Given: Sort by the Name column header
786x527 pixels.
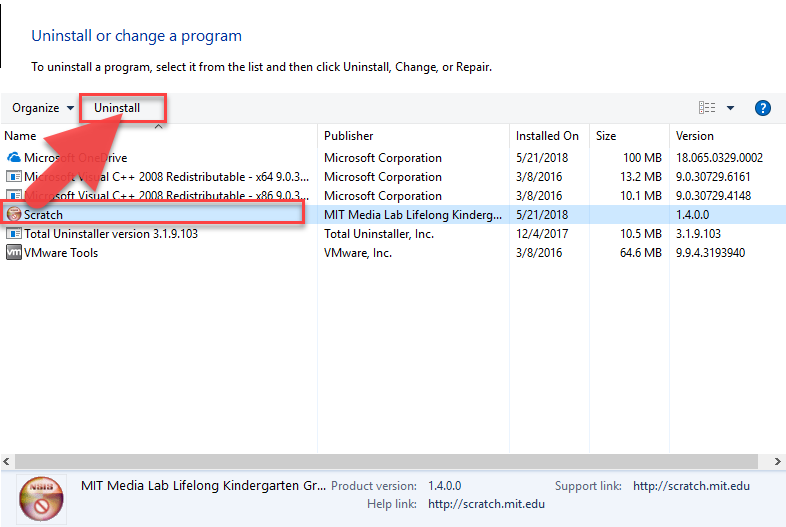Looking at the screenshot, I should pyautogui.click(x=158, y=136).
